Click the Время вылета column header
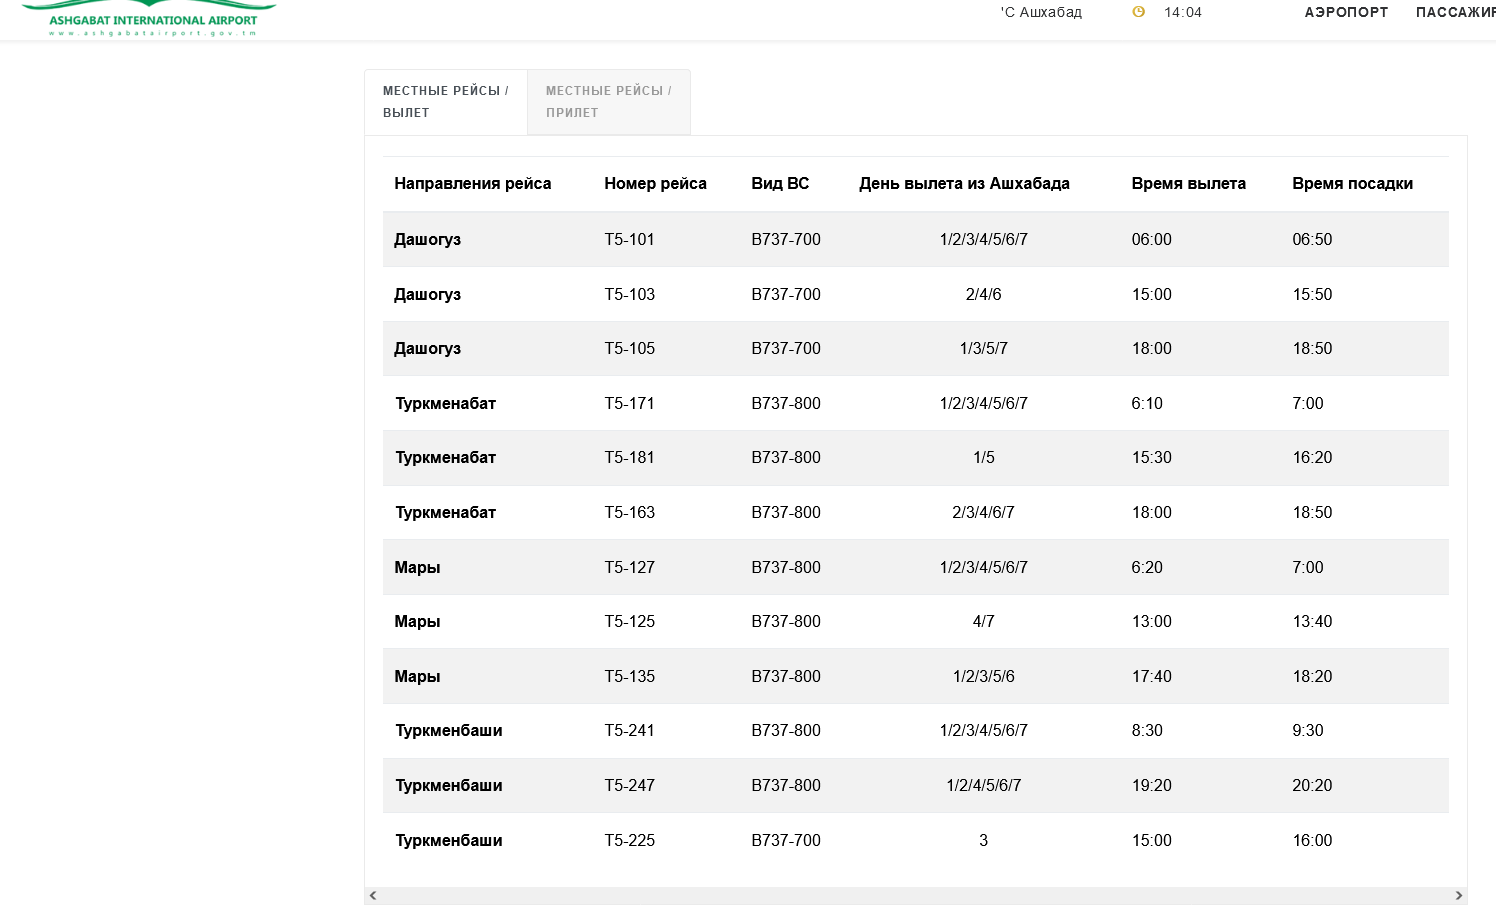The image size is (1496, 922). click(x=1188, y=183)
